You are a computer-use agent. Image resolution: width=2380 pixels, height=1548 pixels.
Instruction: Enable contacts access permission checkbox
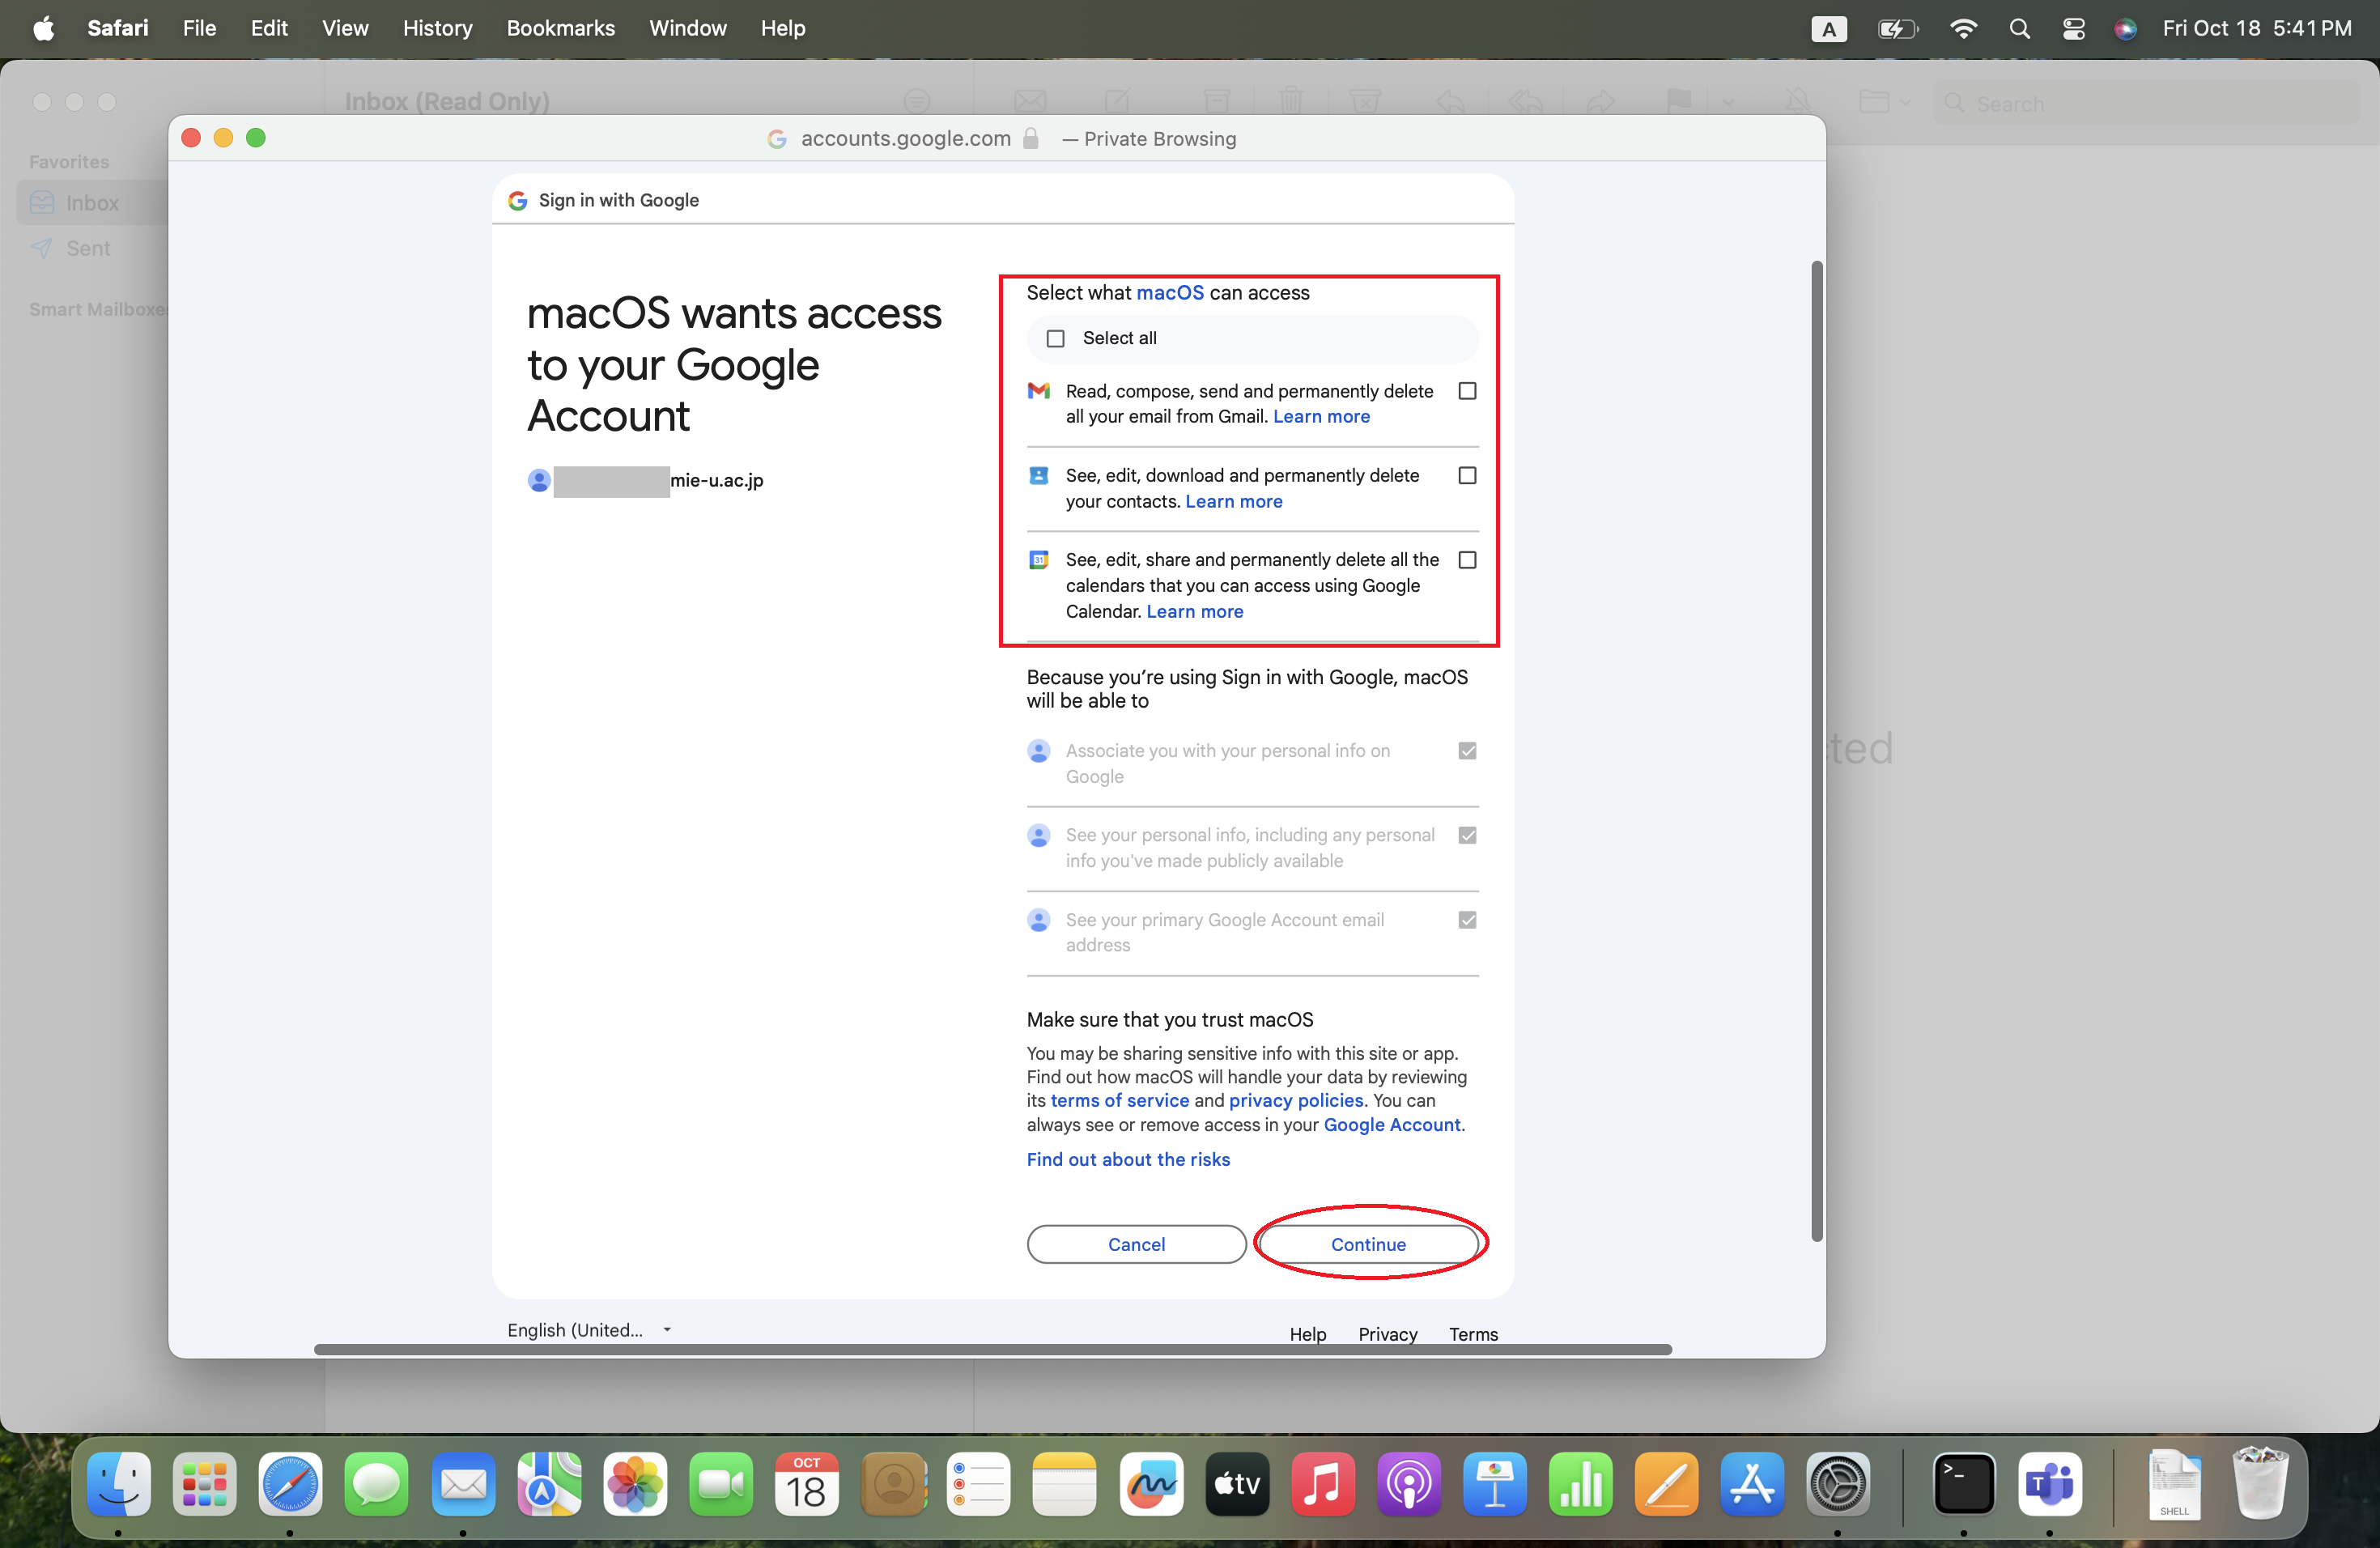1467,475
